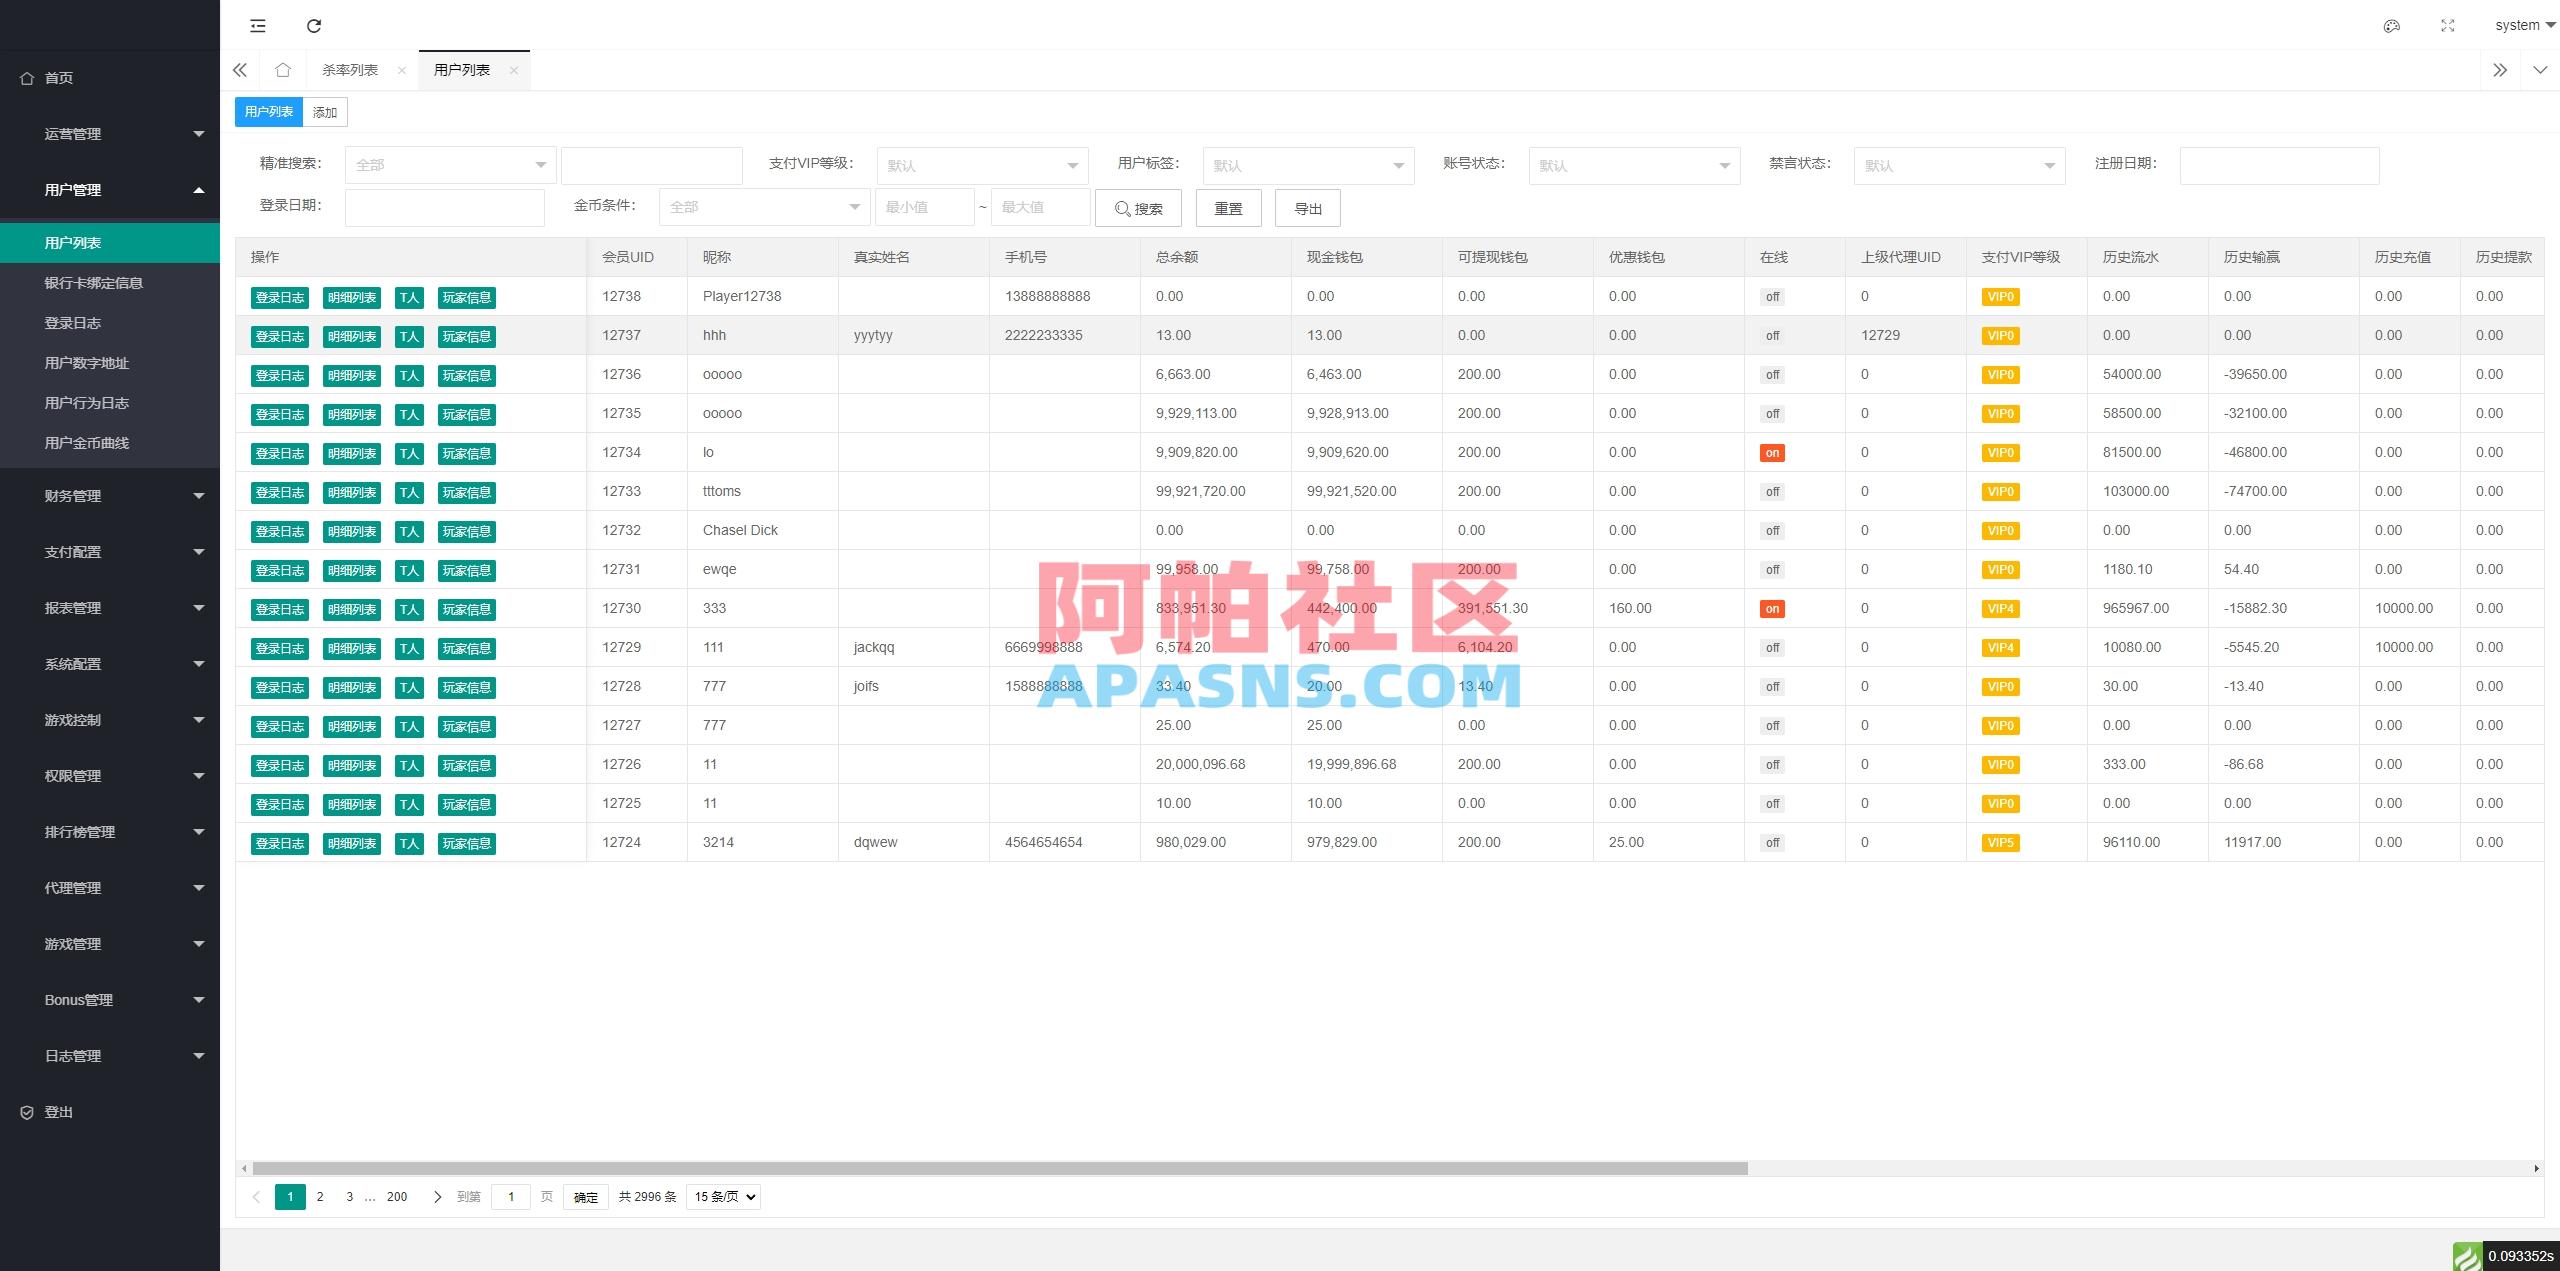Open the 添加 tab

coord(324,111)
